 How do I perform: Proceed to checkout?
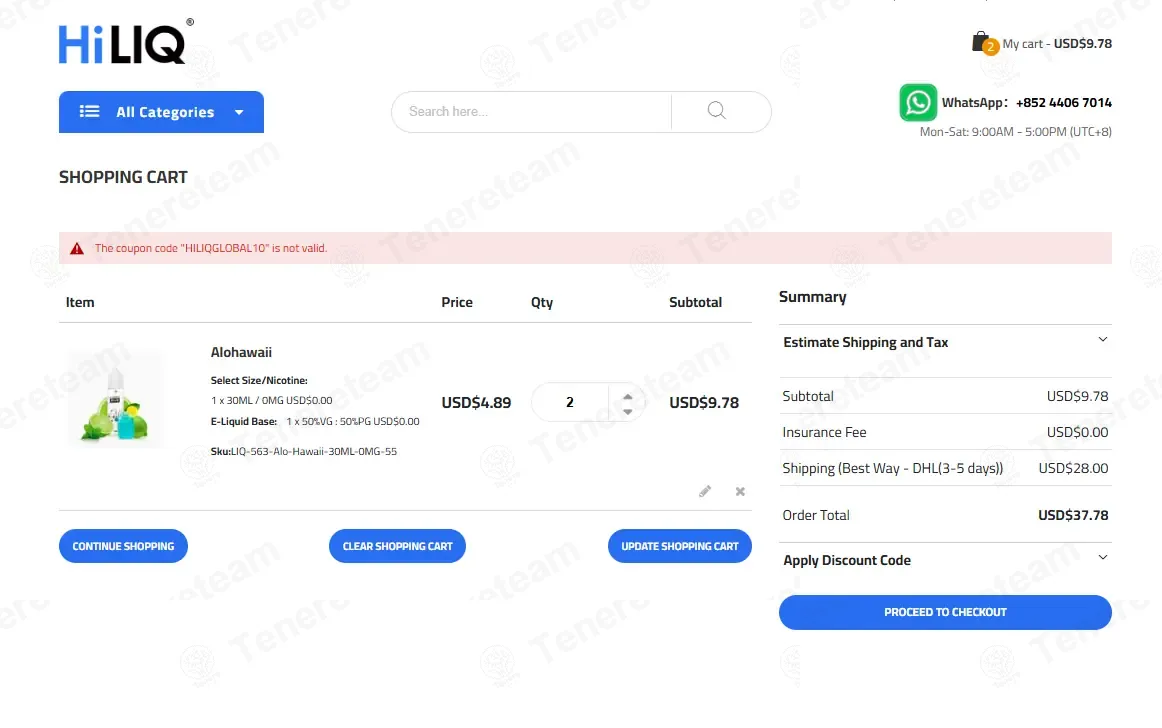click(x=945, y=612)
